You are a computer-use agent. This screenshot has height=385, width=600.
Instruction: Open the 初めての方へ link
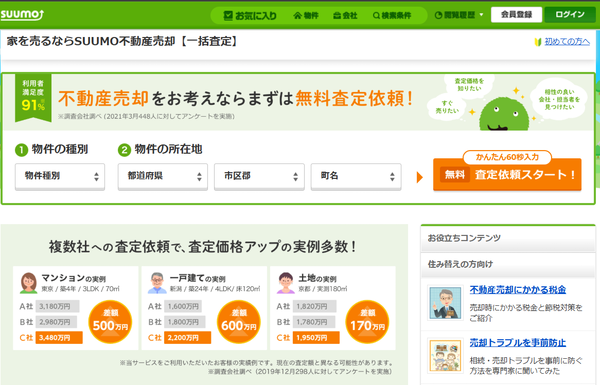[x=567, y=41]
